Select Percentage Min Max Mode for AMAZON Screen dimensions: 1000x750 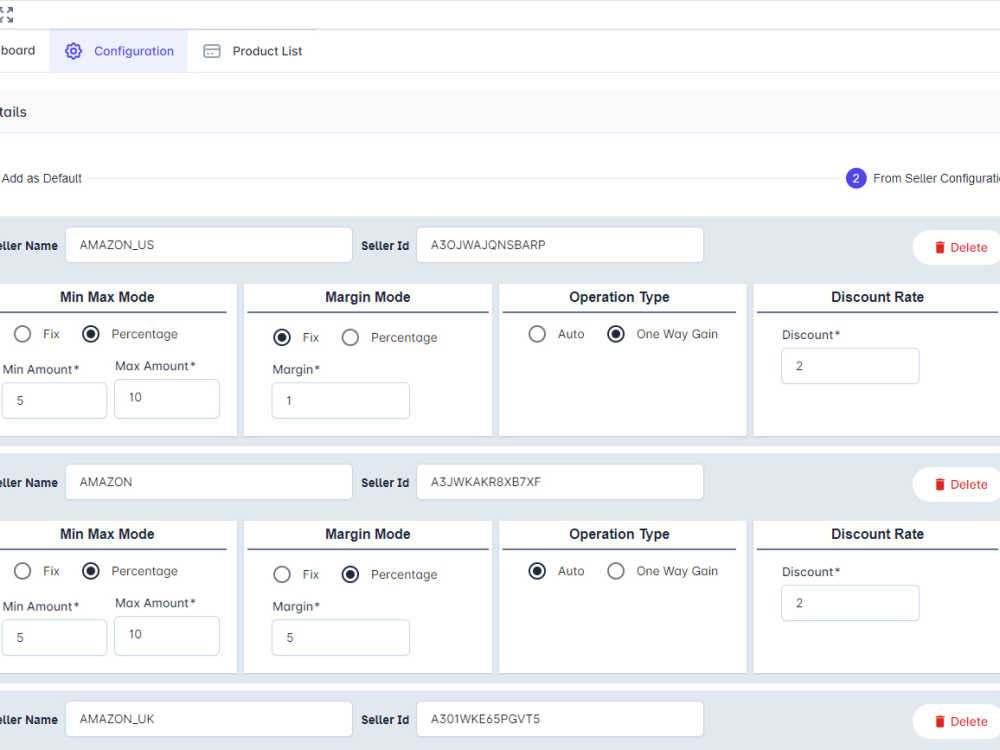point(91,571)
